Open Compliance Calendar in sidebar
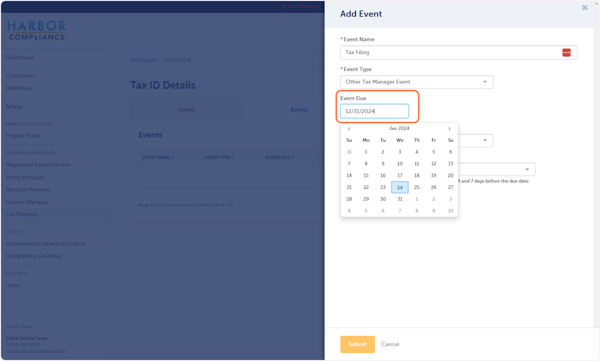This screenshot has width=600, height=361. 33,256
